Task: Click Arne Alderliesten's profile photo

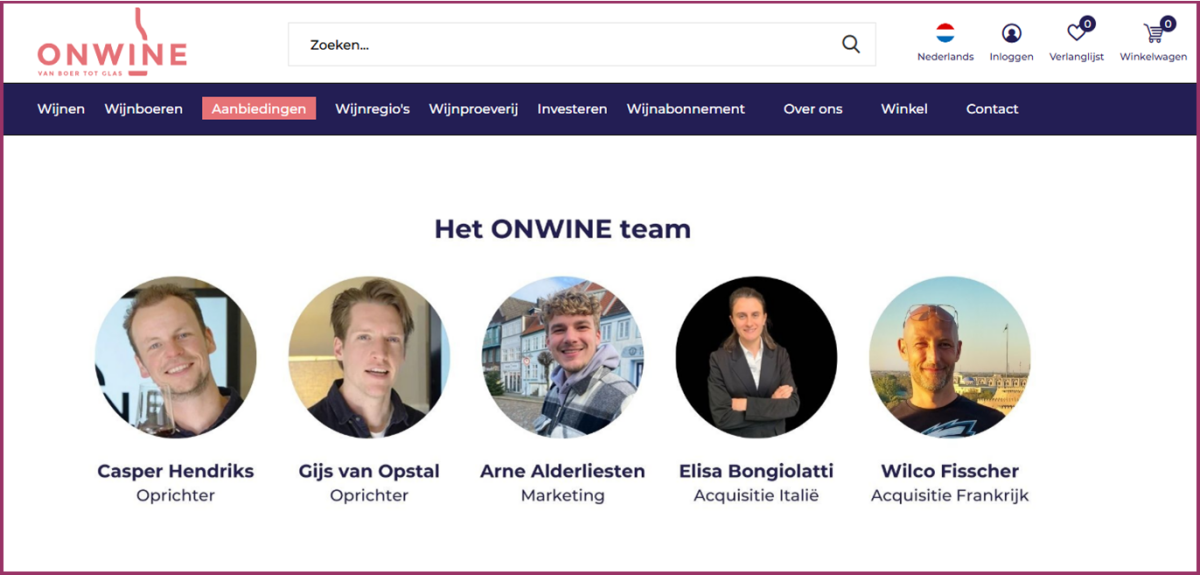Action: (563, 357)
